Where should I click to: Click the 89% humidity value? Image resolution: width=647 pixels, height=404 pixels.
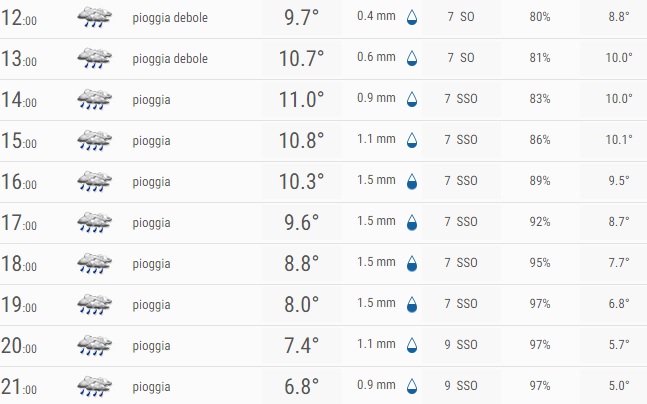[540, 181]
